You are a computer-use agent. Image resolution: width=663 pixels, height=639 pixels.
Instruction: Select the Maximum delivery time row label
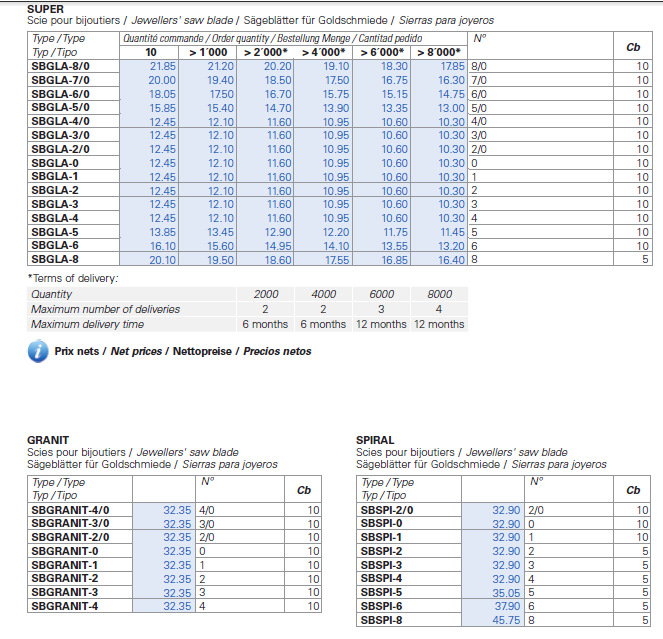click(x=88, y=324)
